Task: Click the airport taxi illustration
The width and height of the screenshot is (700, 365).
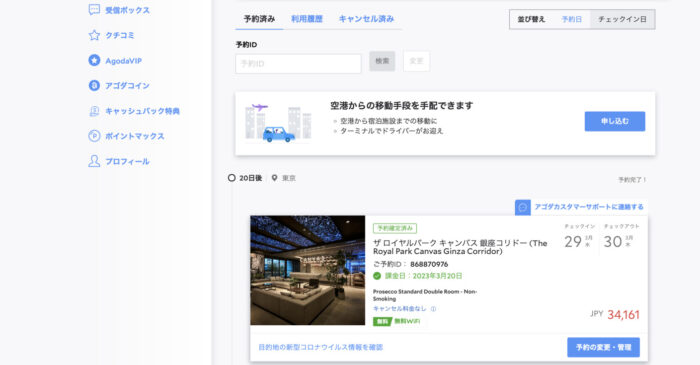Action: [278, 123]
